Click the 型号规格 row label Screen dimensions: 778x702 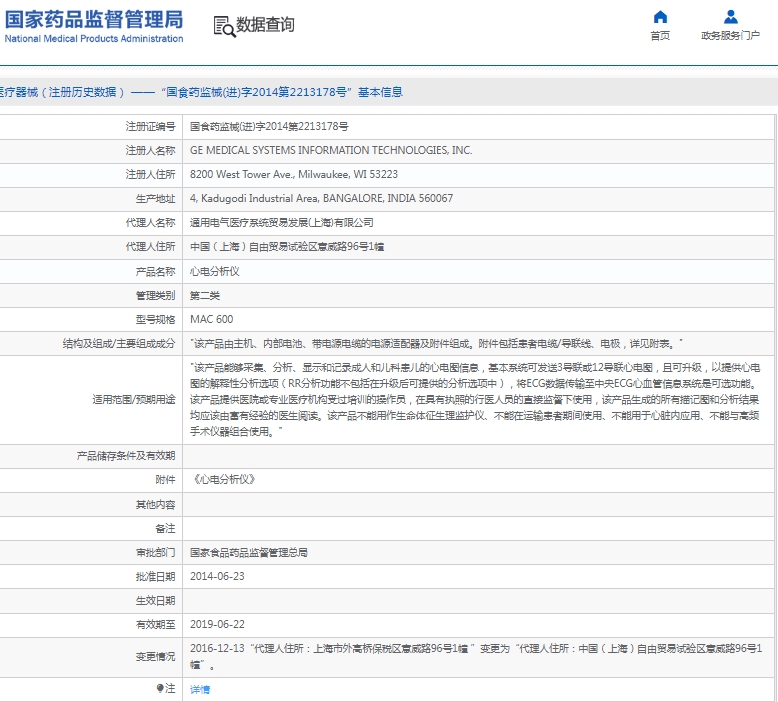(x=155, y=319)
